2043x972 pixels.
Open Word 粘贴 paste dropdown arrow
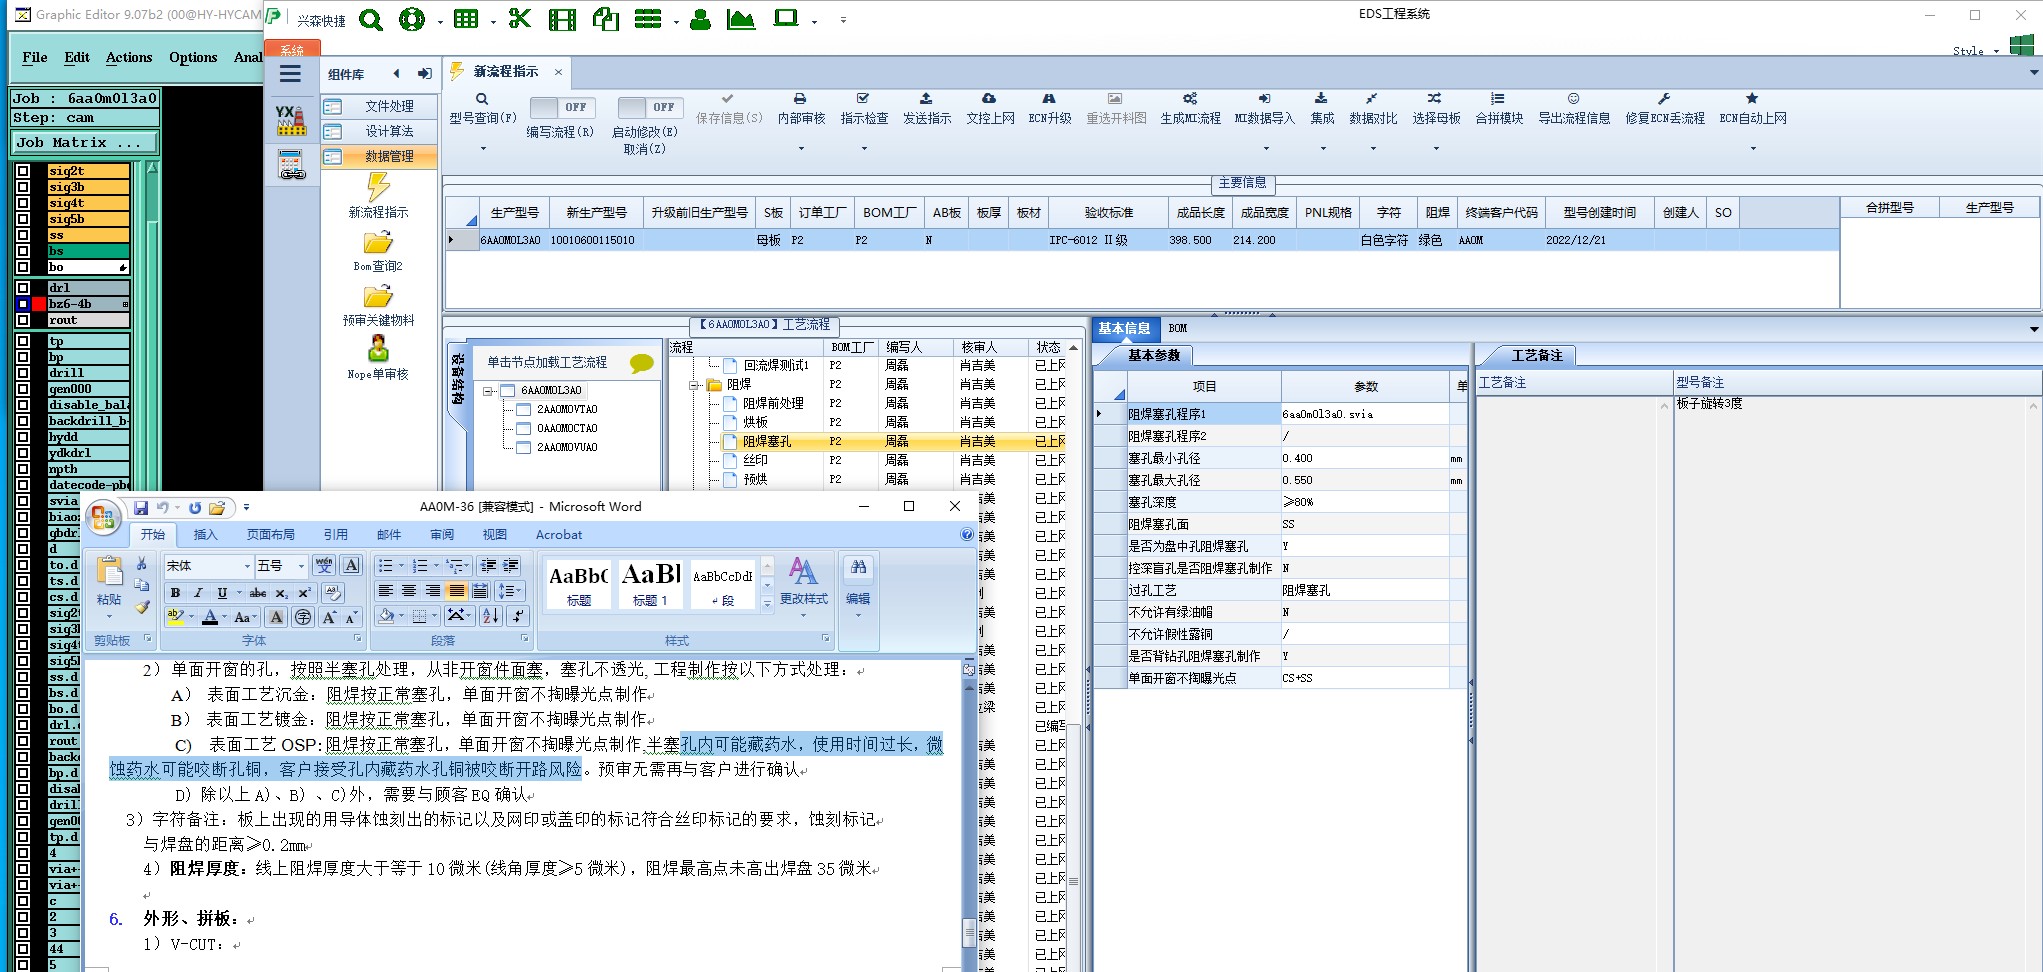(109, 616)
